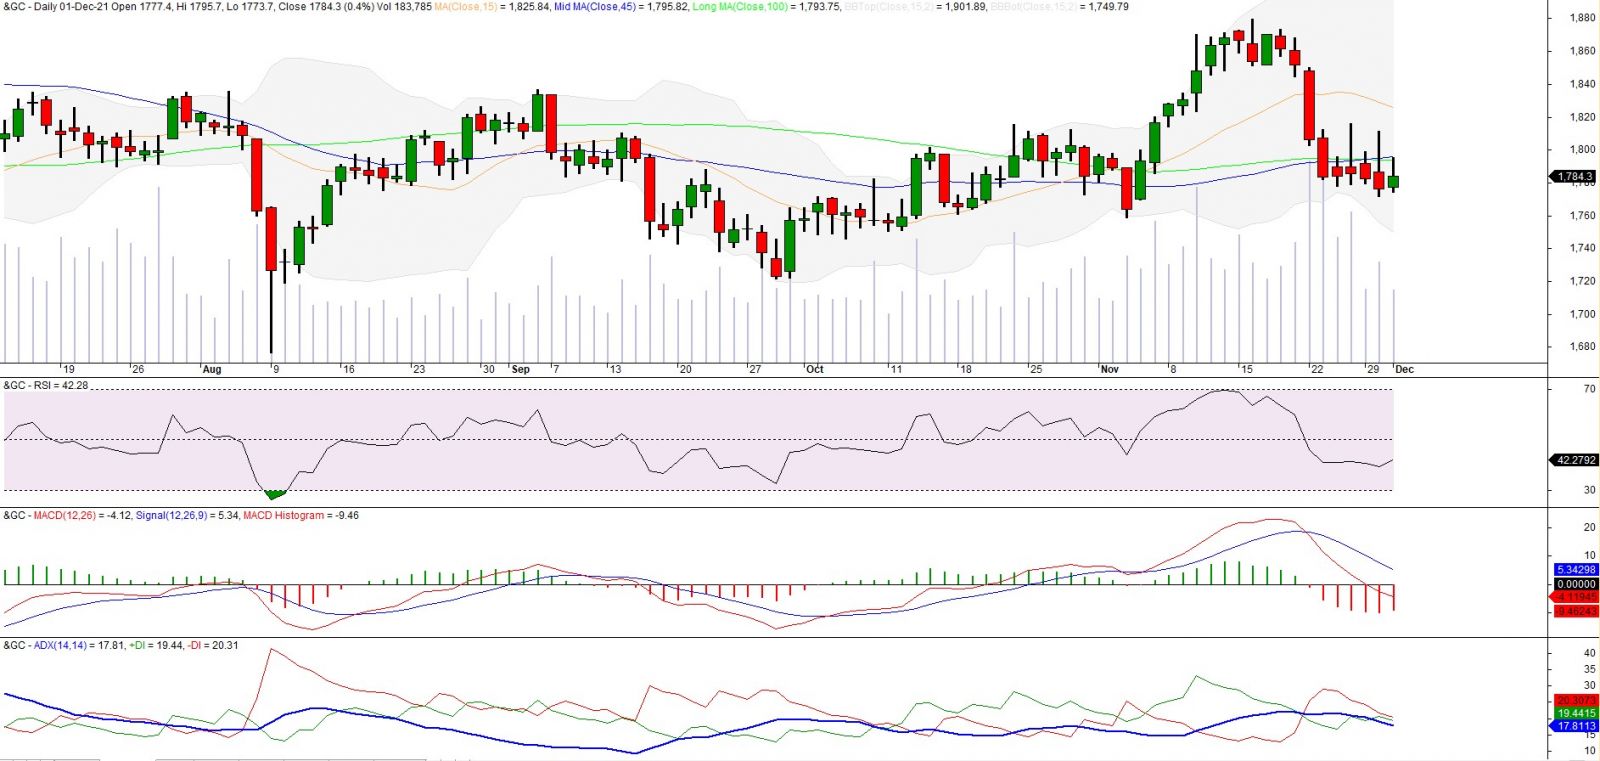Click the 1,680 price axis label
The image size is (1600, 761).
[1582, 347]
